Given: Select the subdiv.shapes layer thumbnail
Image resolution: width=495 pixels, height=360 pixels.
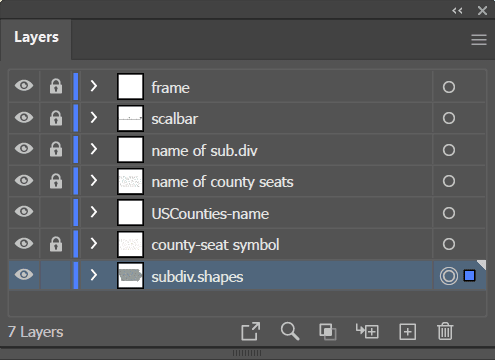Looking at the screenshot, I should [130, 275].
